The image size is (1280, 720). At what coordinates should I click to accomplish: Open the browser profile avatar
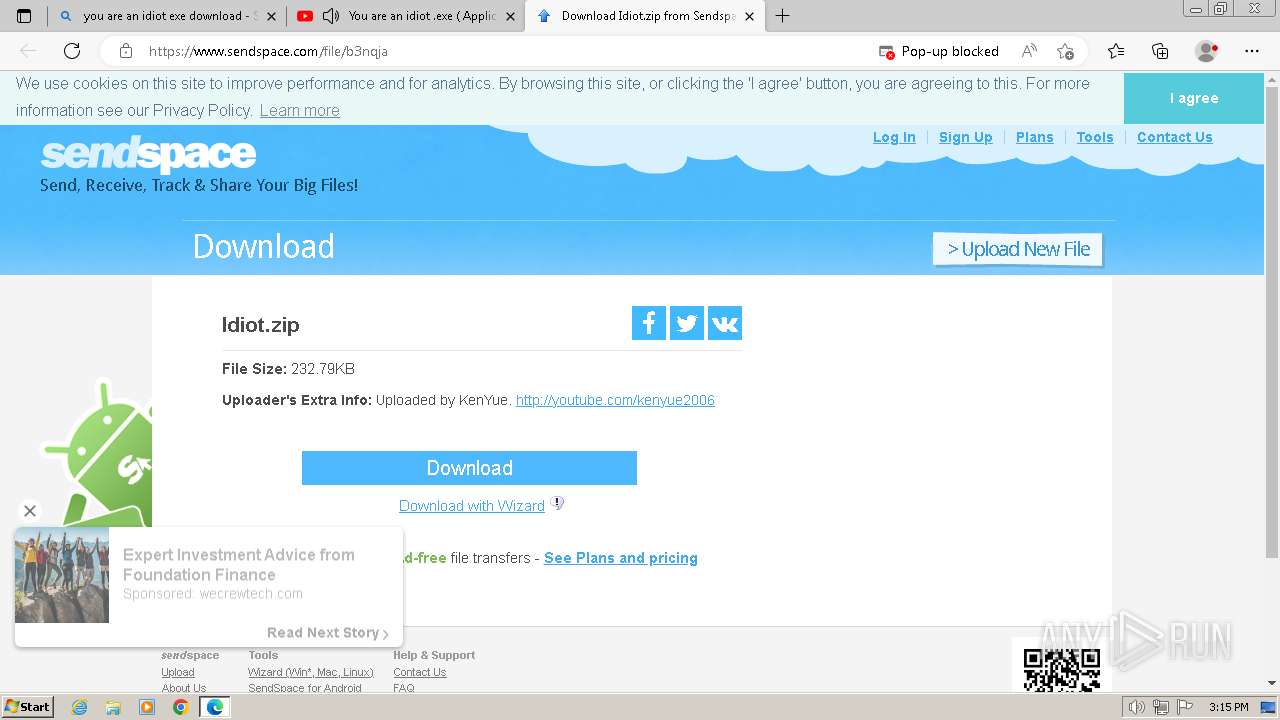(1207, 51)
